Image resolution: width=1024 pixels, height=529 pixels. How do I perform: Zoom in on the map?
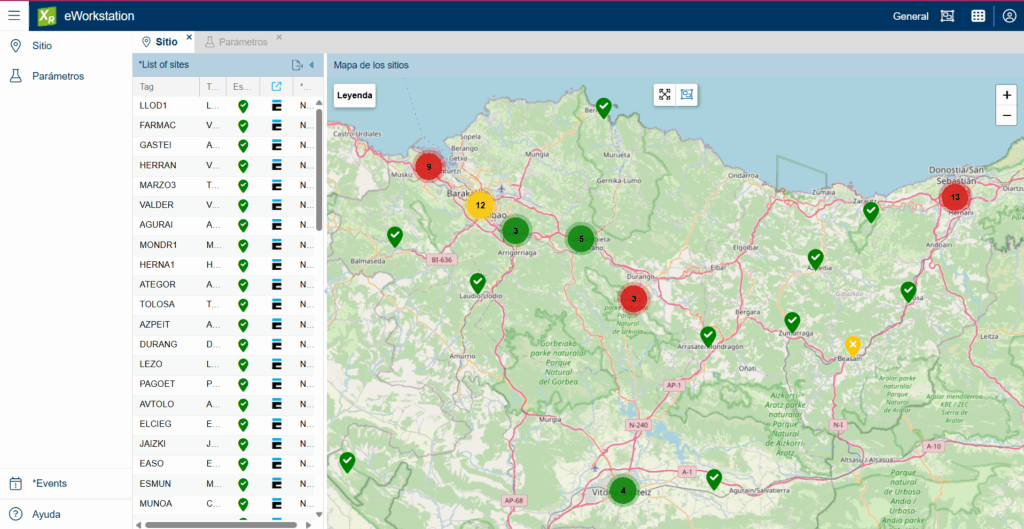(x=1006, y=95)
